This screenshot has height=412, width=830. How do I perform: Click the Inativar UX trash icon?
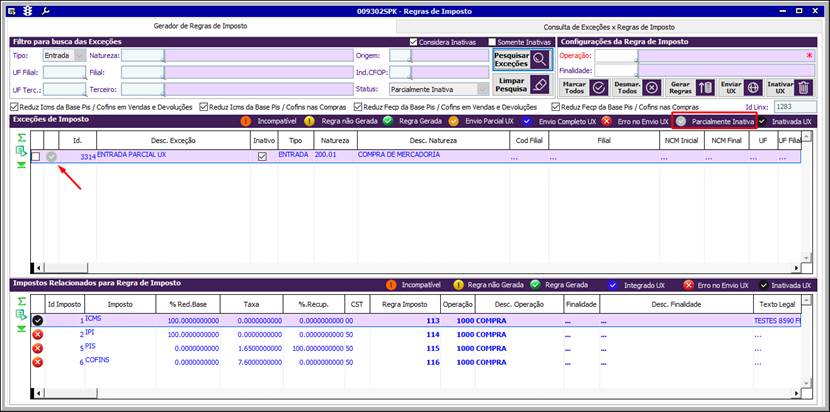pos(804,87)
